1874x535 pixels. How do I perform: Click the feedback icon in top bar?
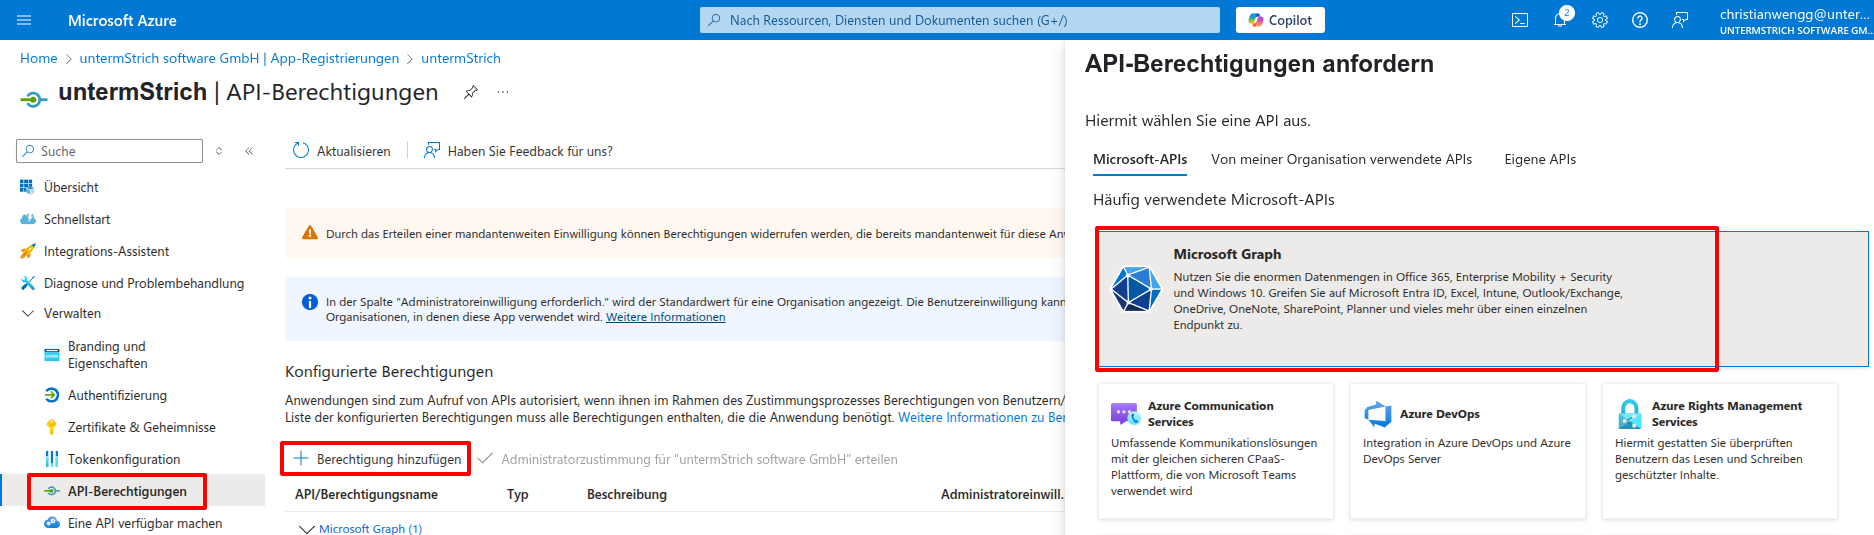click(1680, 20)
